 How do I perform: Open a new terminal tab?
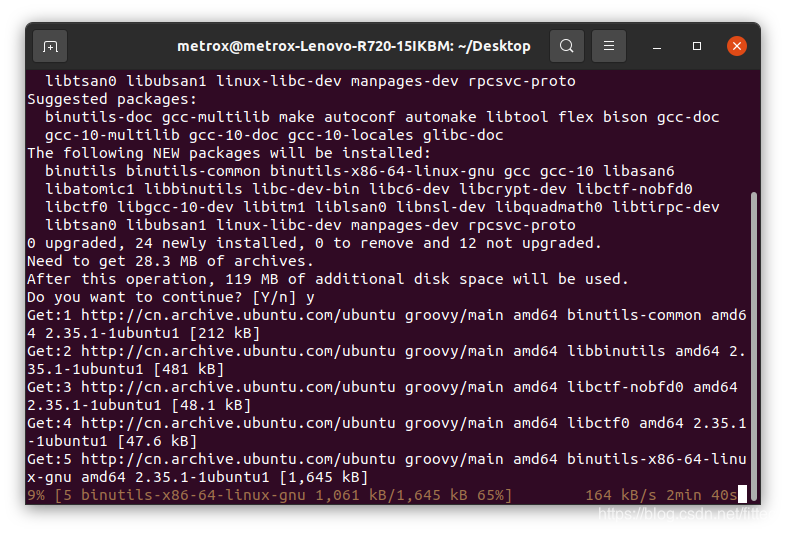pyautogui.click(x=50, y=46)
